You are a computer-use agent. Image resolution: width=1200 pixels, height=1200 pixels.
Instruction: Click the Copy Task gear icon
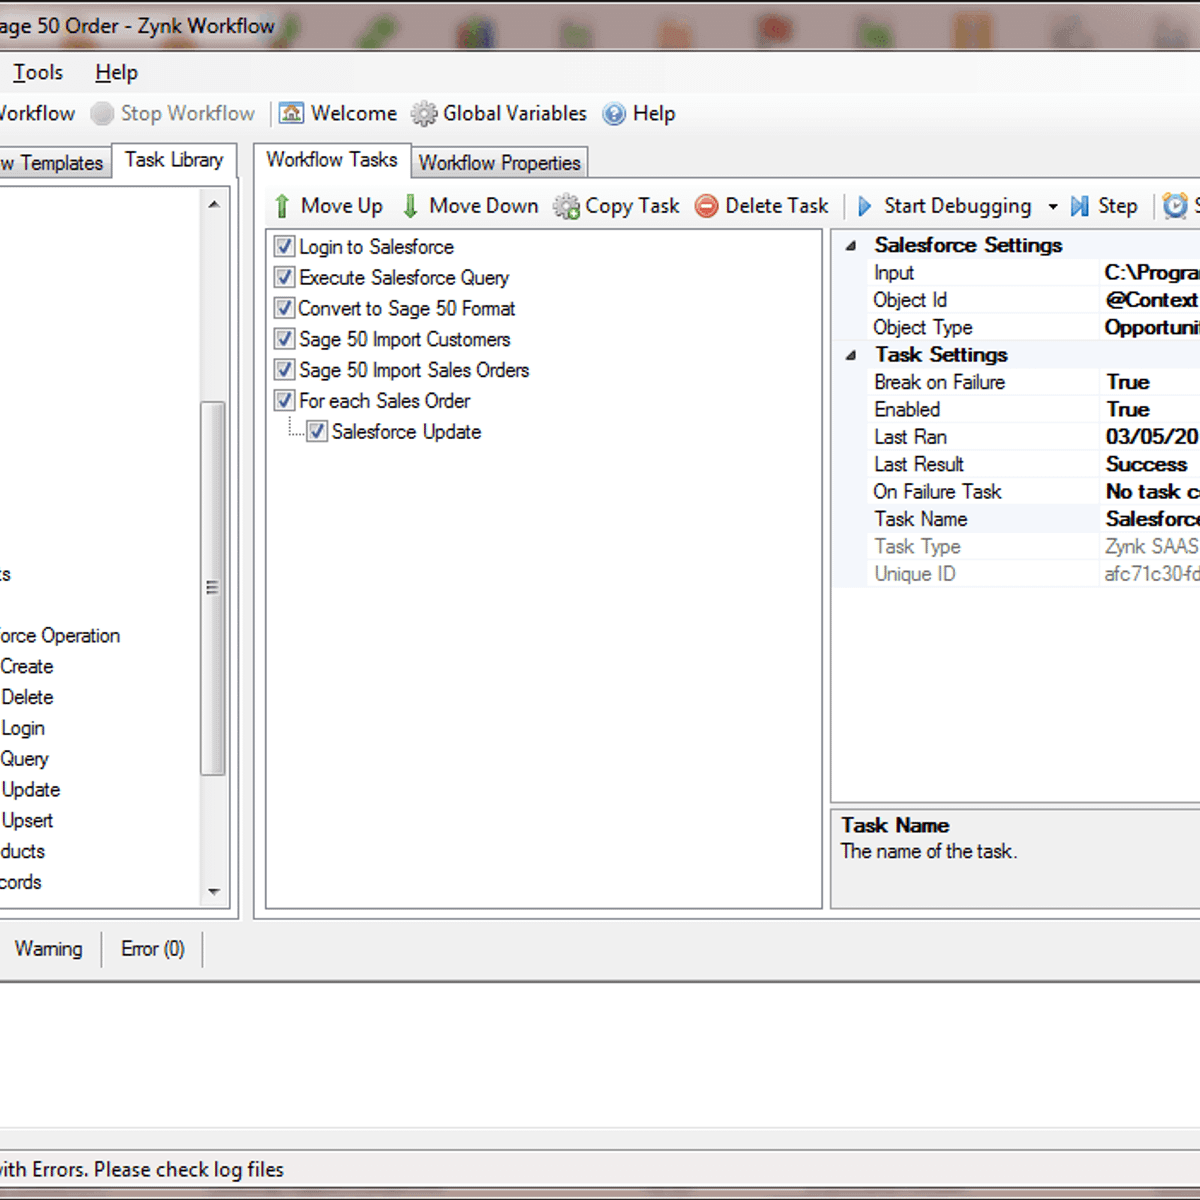(567, 206)
